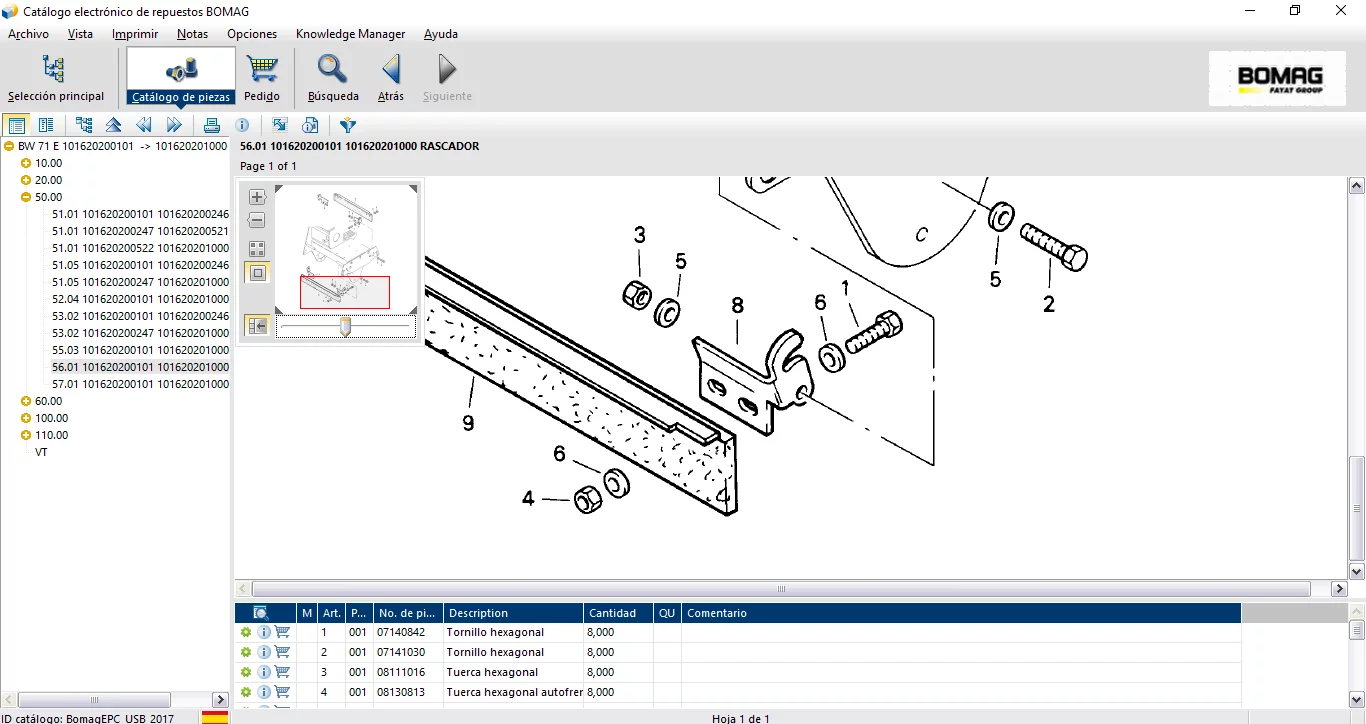Click the Atrás back button
This screenshot has height=724, width=1366.
[x=391, y=77]
